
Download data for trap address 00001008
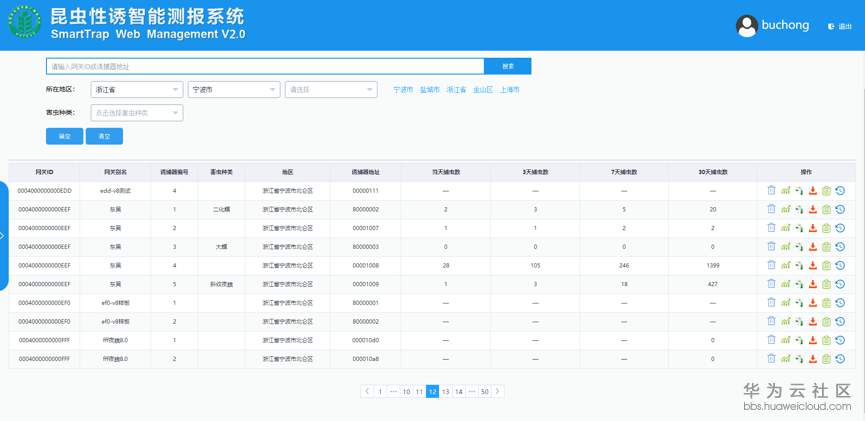[x=813, y=265]
